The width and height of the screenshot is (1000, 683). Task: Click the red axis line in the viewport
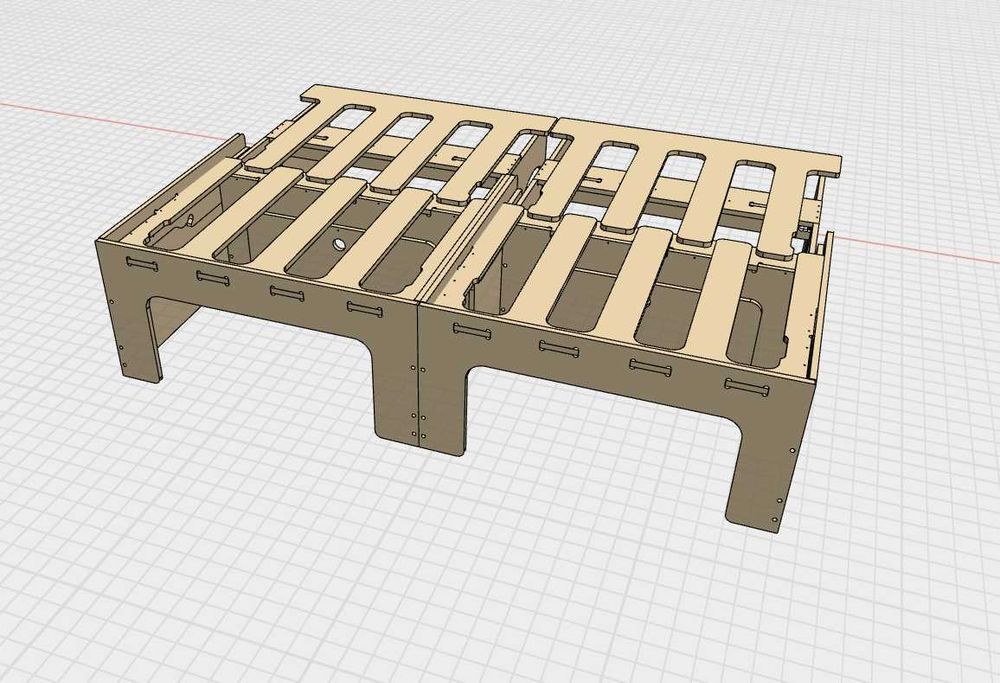(115, 119)
